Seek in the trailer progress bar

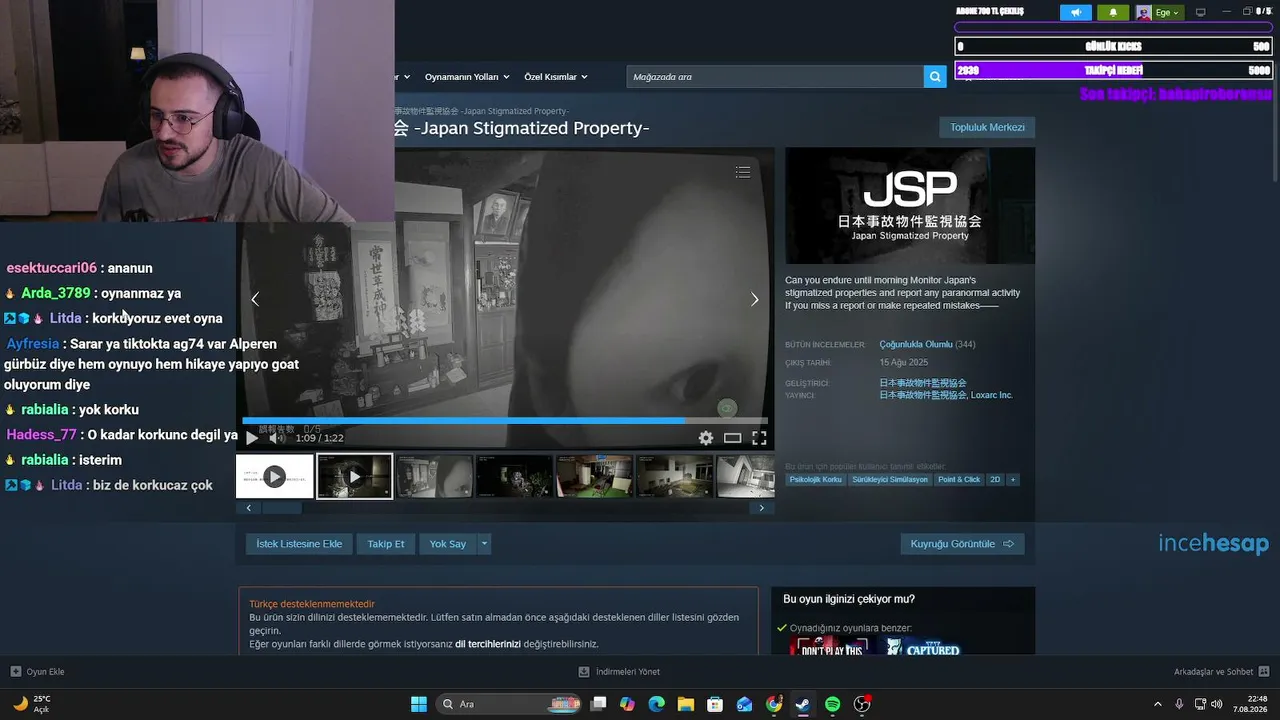pos(505,421)
